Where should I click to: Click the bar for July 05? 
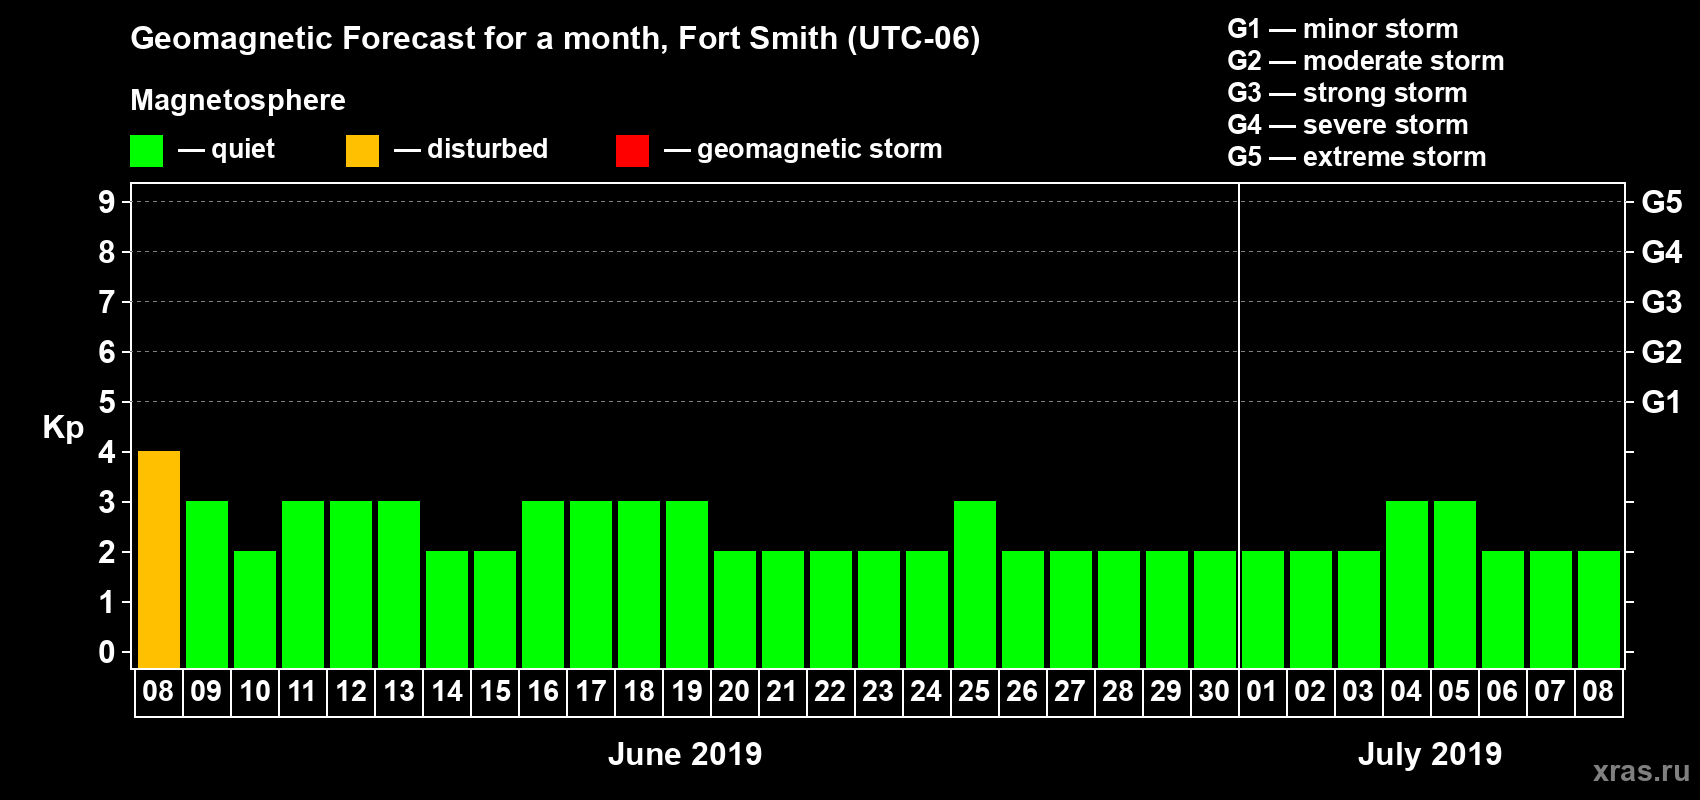click(1455, 584)
